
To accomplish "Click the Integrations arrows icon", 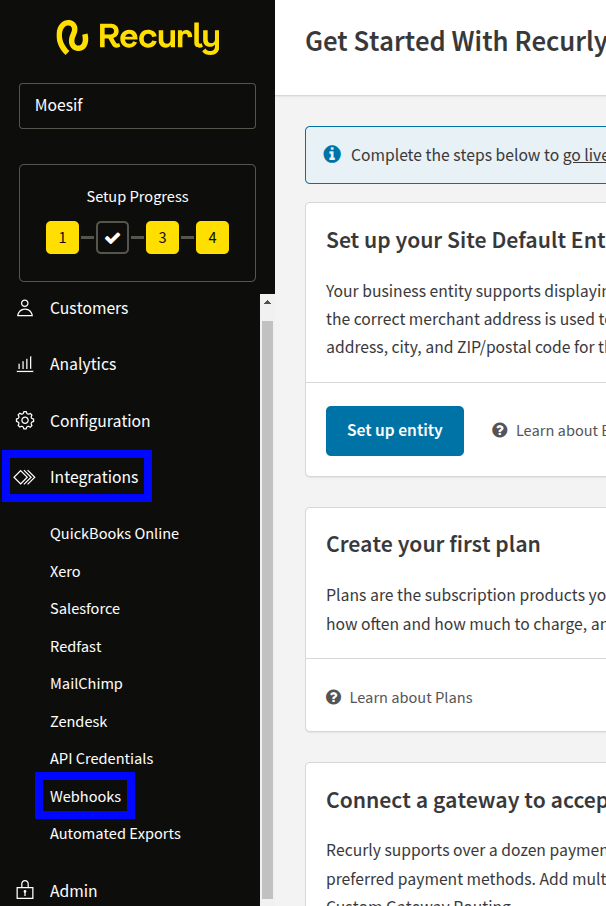I will pos(25,478).
